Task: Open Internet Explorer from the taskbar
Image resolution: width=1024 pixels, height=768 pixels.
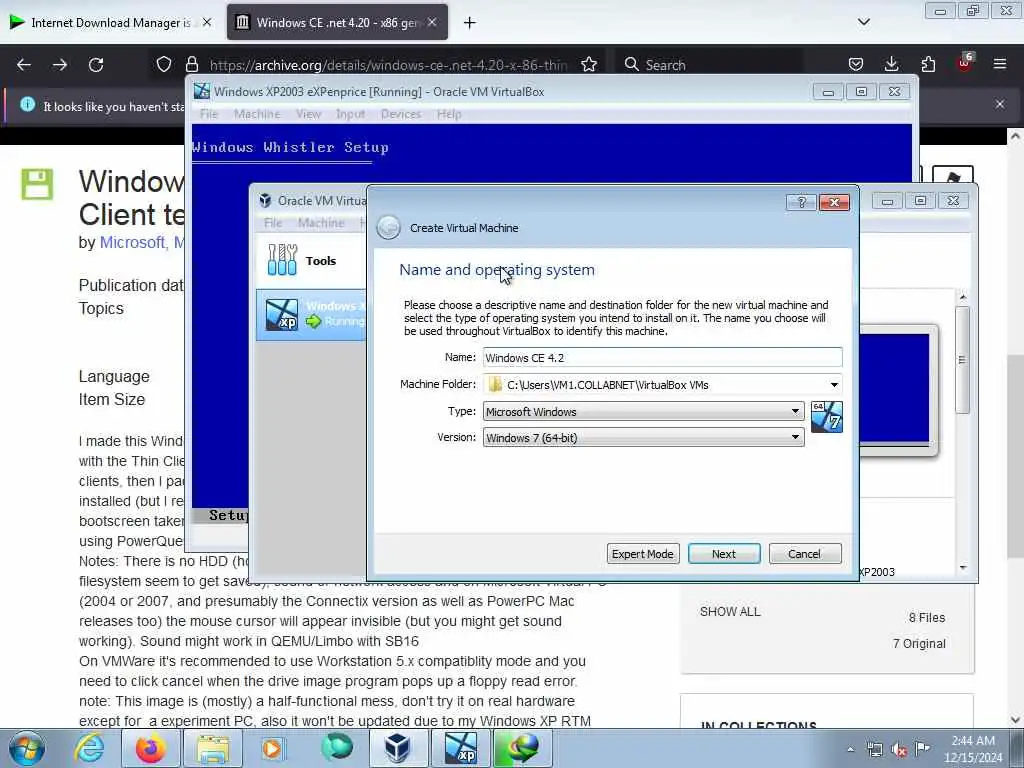Action: pyautogui.click(x=89, y=748)
